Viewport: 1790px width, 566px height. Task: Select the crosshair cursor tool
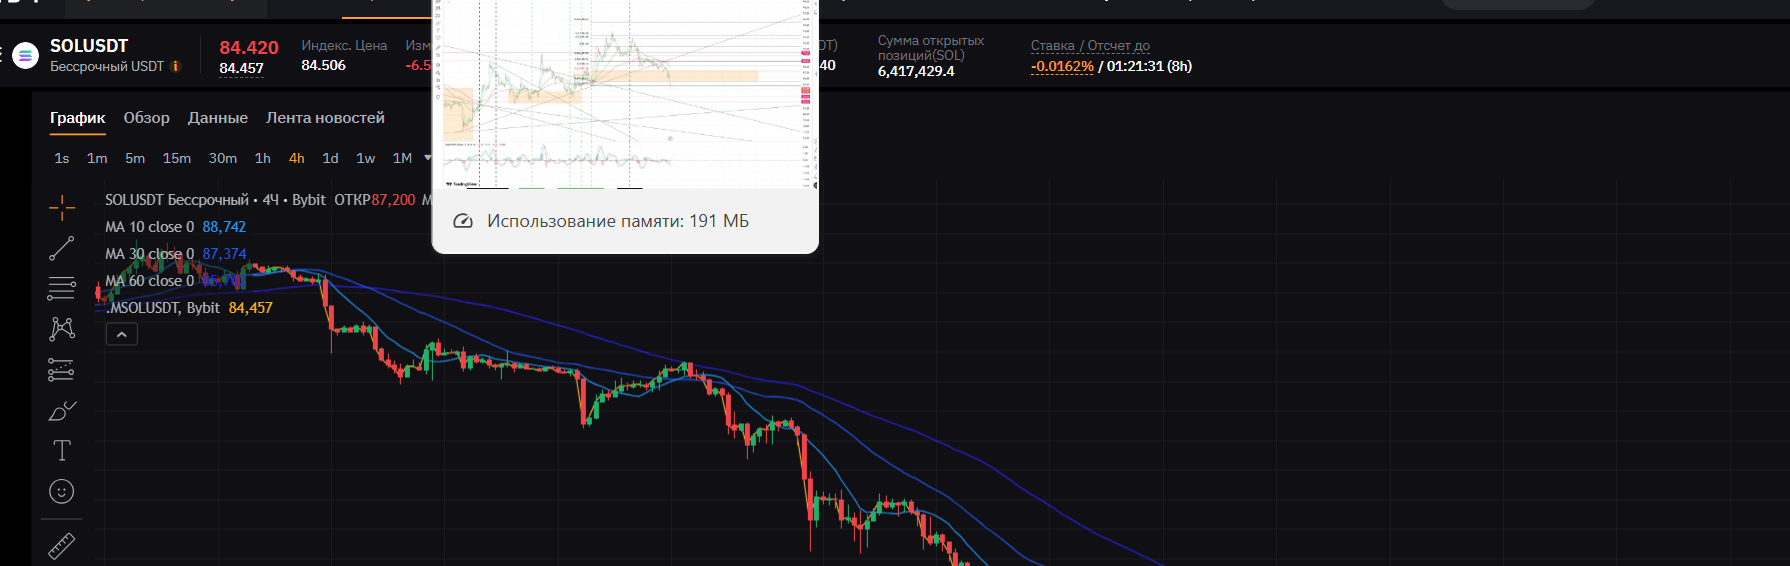pyautogui.click(x=62, y=207)
